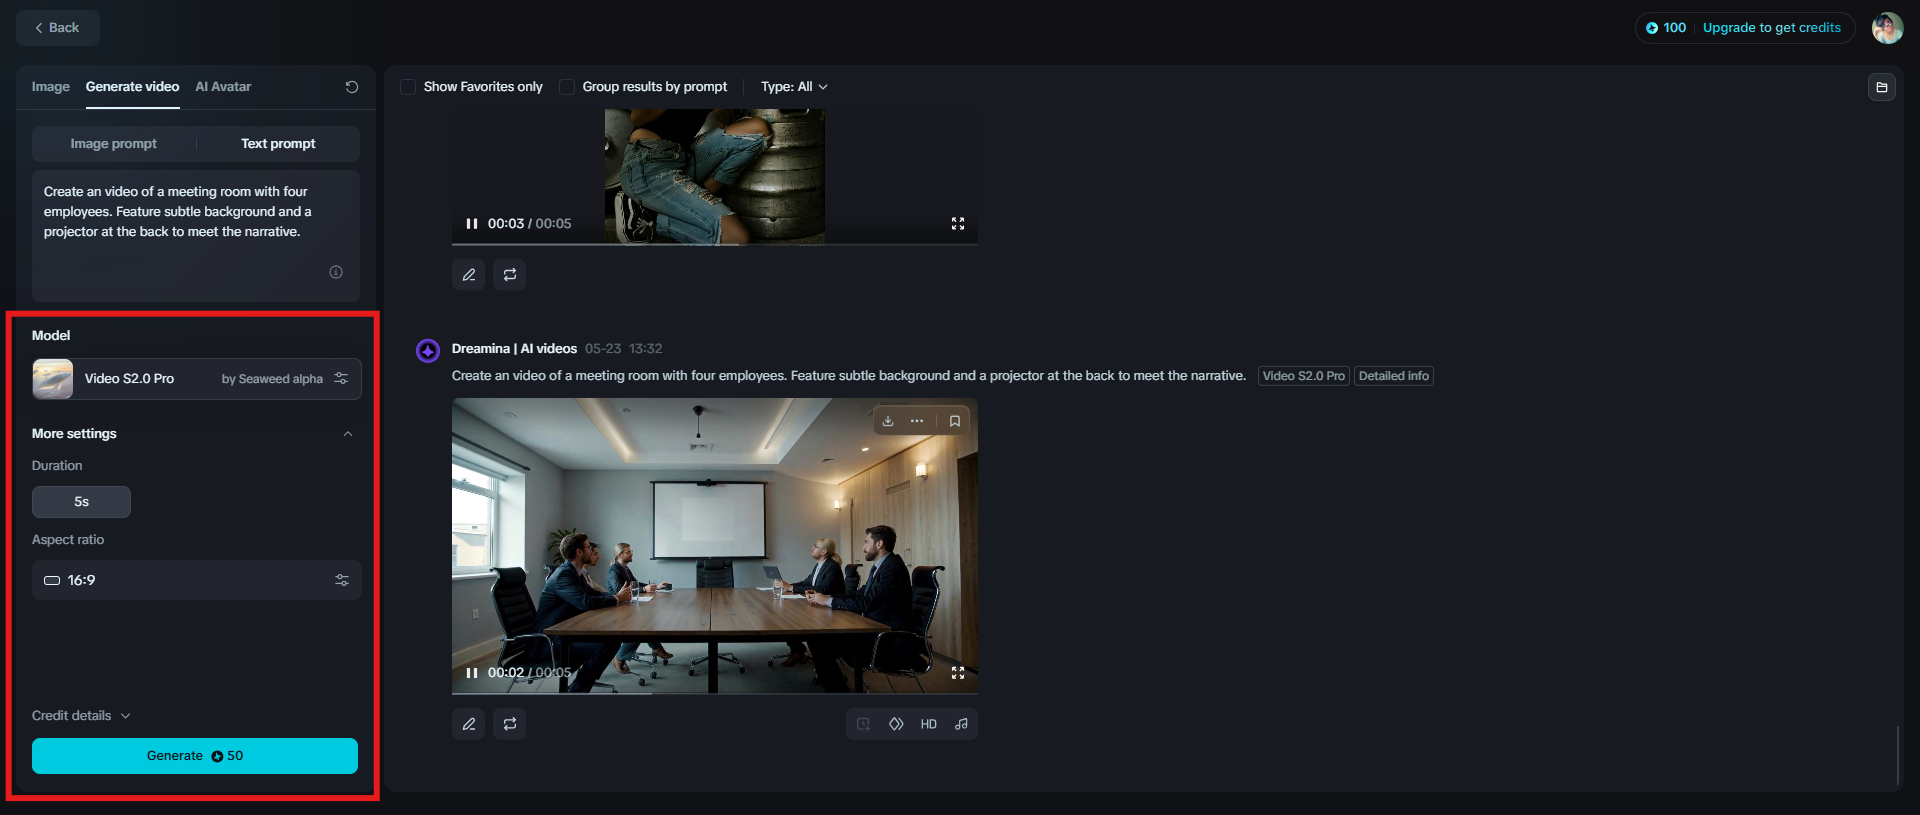Image resolution: width=1920 pixels, height=815 pixels.
Task: Expand Credit details
Action: coord(81,716)
